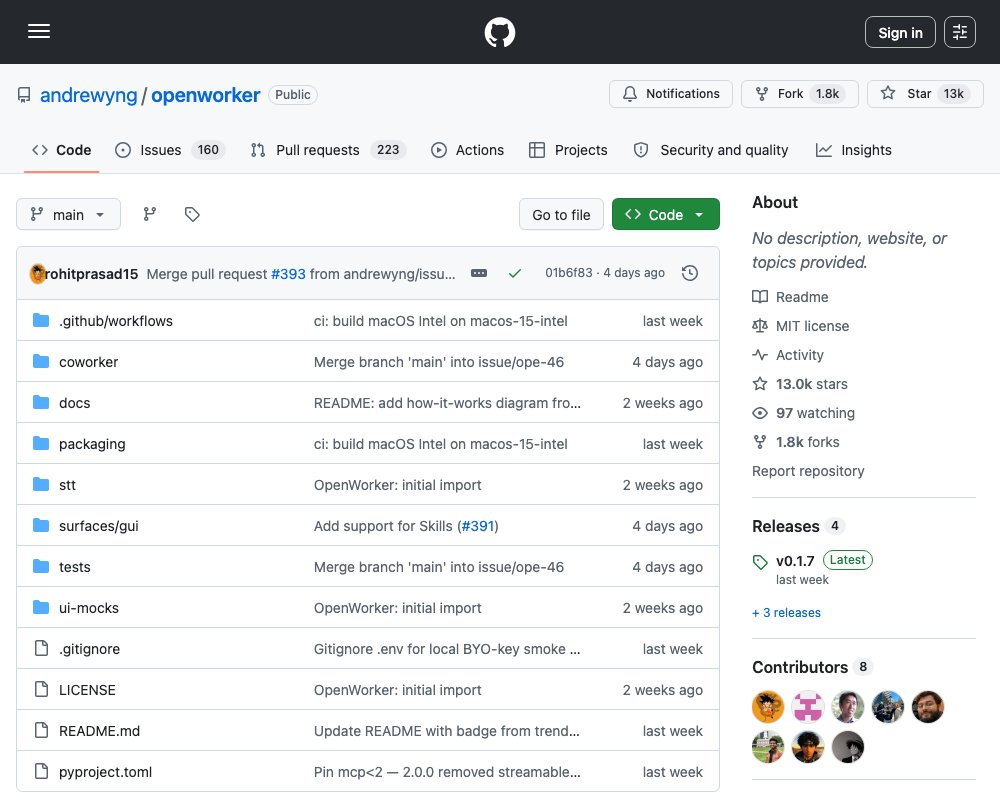Open the packaging folder

pyautogui.click(x=92, y=444)
